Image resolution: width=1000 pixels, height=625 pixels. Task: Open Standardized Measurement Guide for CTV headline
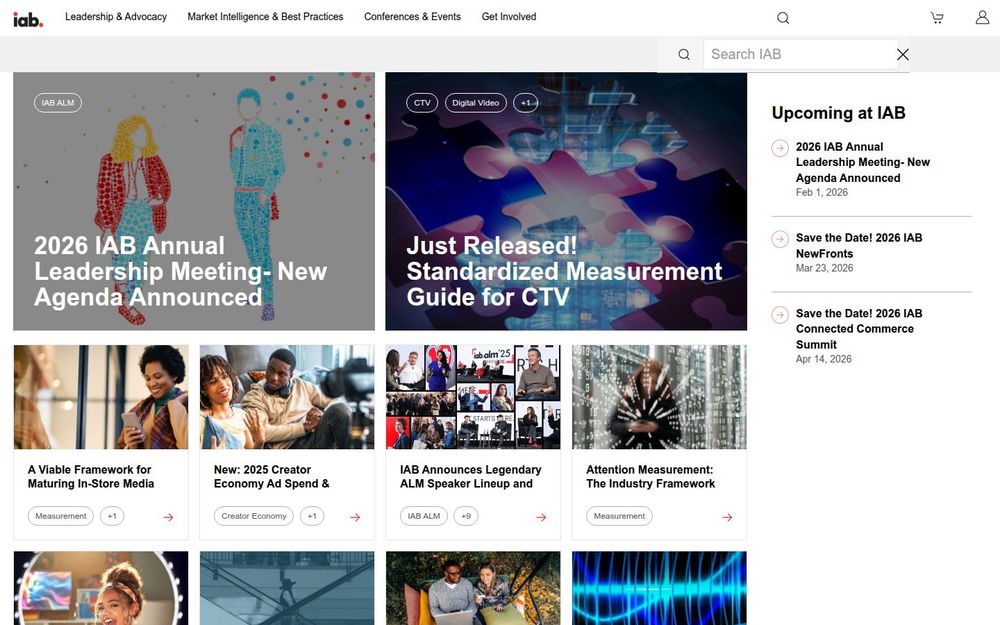tap(564, 272)
